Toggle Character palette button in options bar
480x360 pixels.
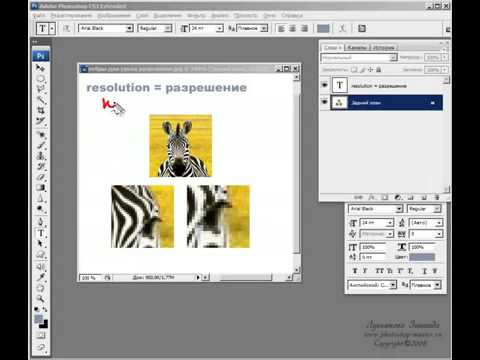pyautogui.click(x=362, y=28)
